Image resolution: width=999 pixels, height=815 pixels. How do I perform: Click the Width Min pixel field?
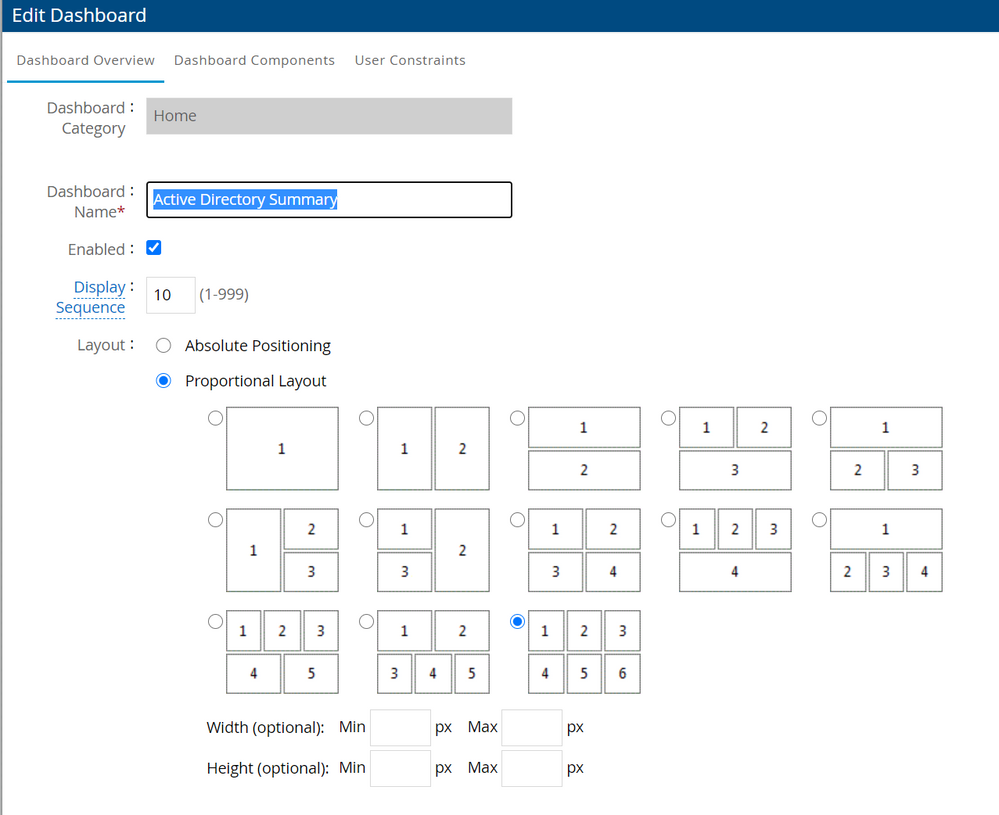[400, 727]
